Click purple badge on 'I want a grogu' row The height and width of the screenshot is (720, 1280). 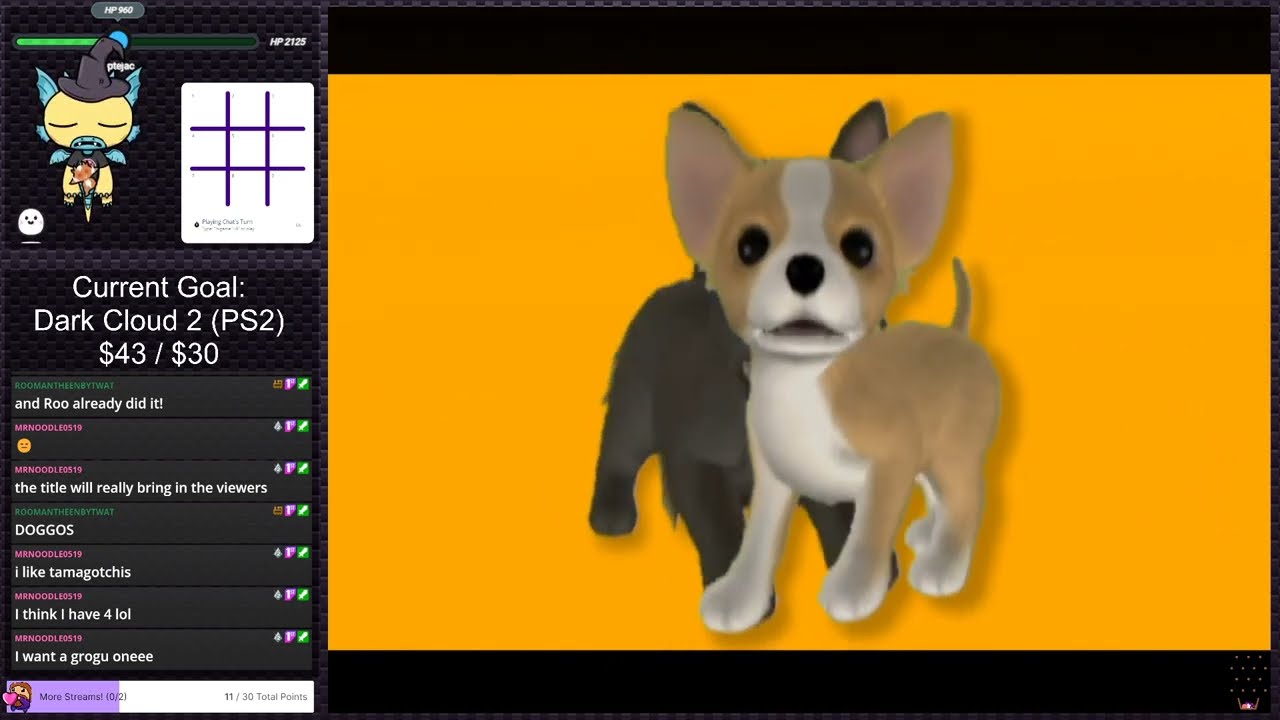[290, 636]
